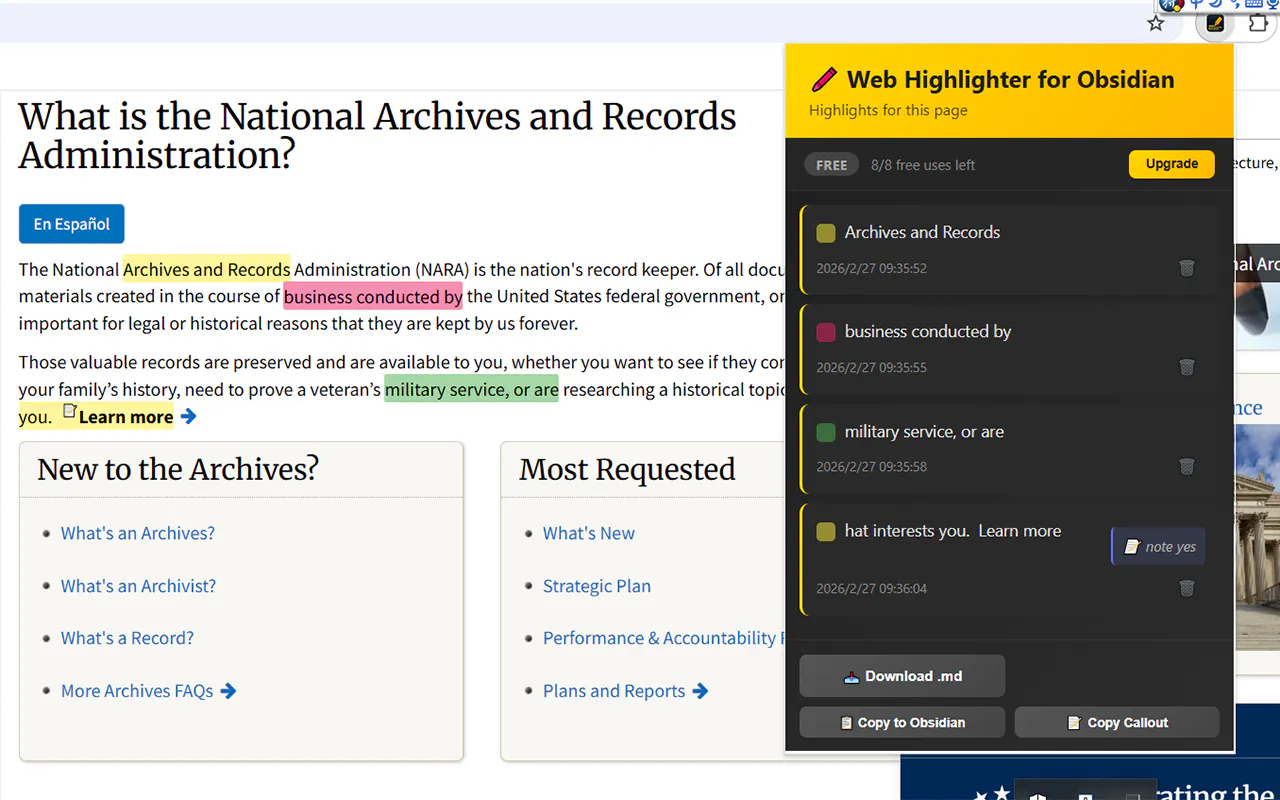The height and width of the screenshot is (800, 1280).
Task: Delete the 'hat interests you. Learn more' highlight
Action: (x=1187, y=588)
